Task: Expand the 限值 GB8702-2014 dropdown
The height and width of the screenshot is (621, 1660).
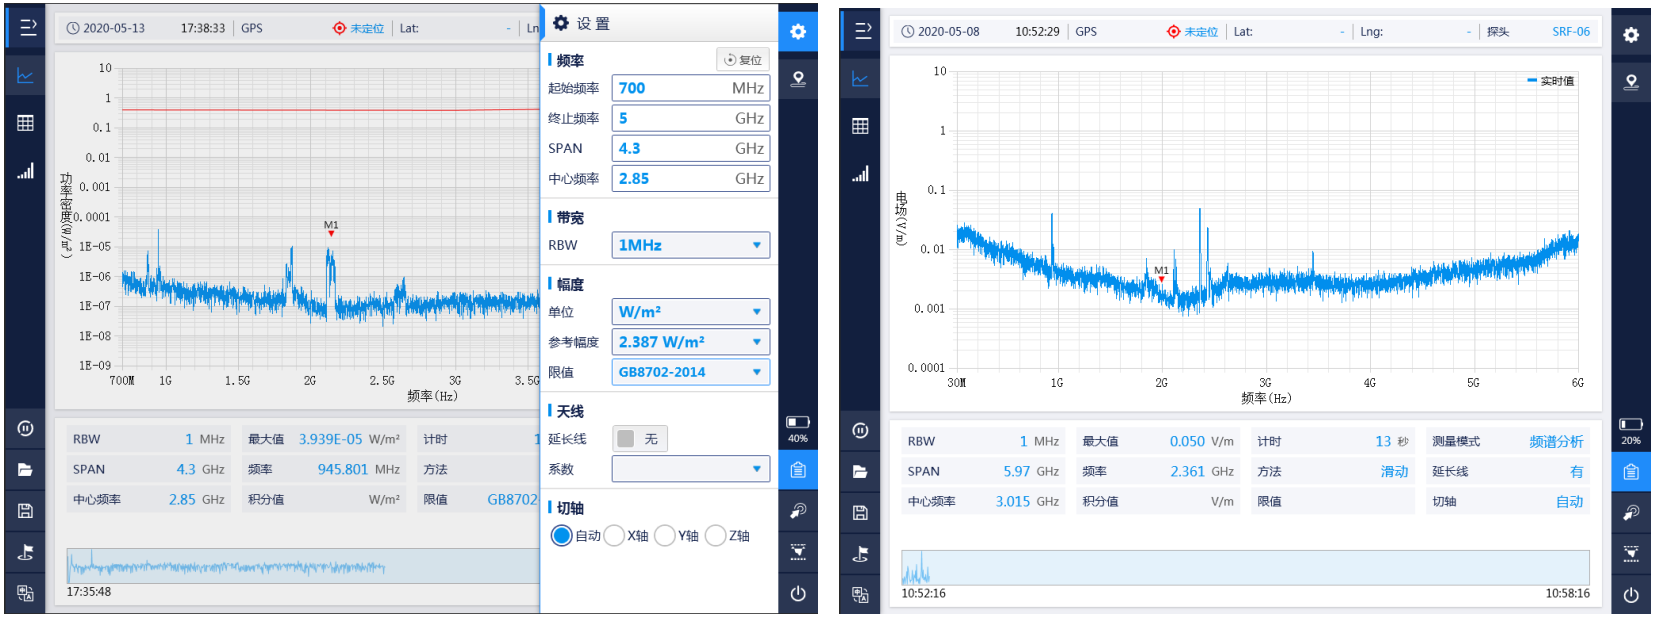Action: 690,372
